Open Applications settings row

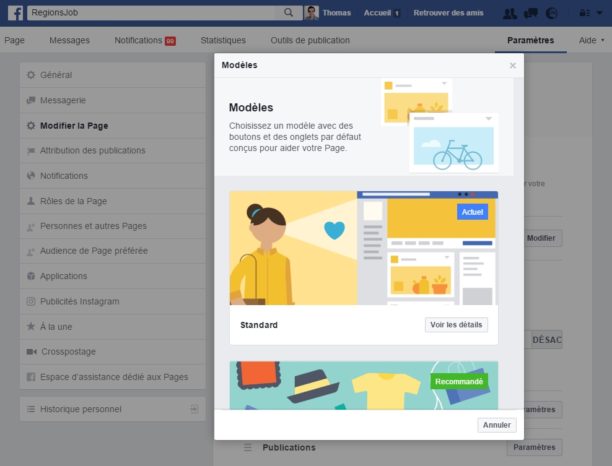(112, 276)
